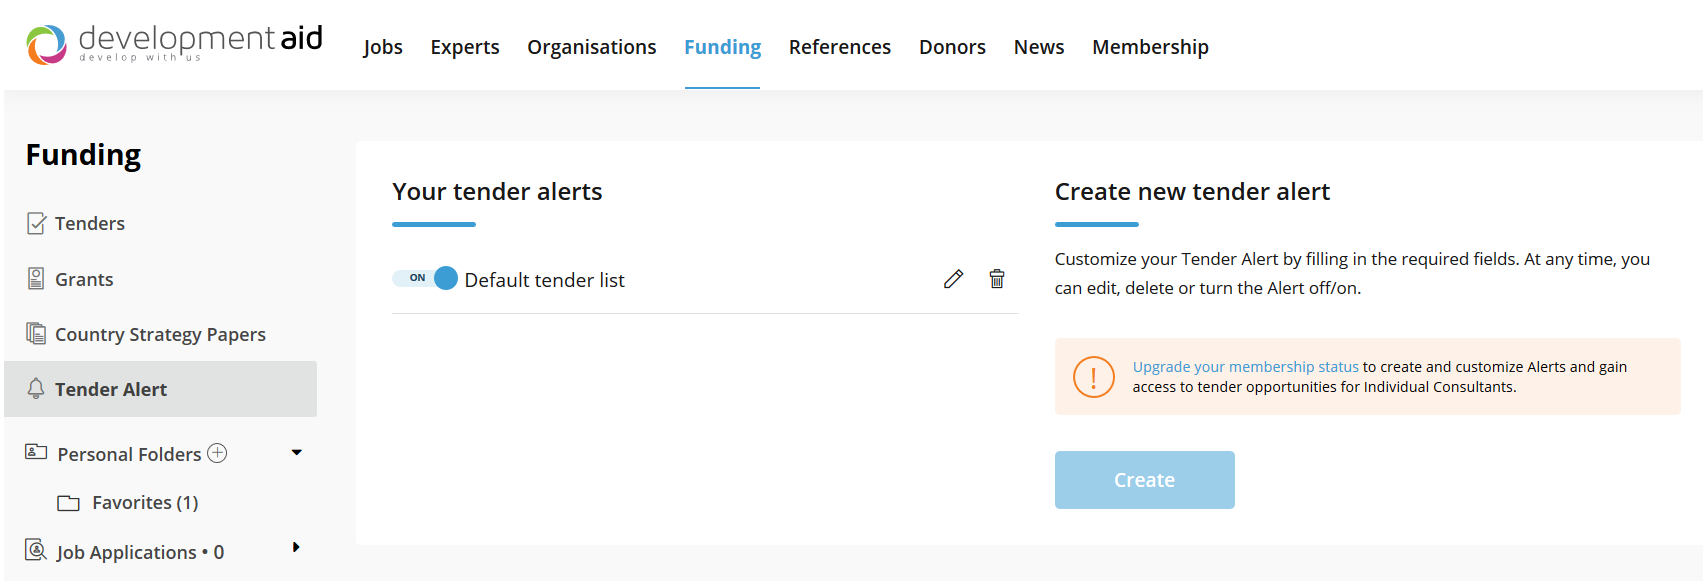Open Tenders in the Funding sidebar
The image size is (1703, 581).
point(89,223)
